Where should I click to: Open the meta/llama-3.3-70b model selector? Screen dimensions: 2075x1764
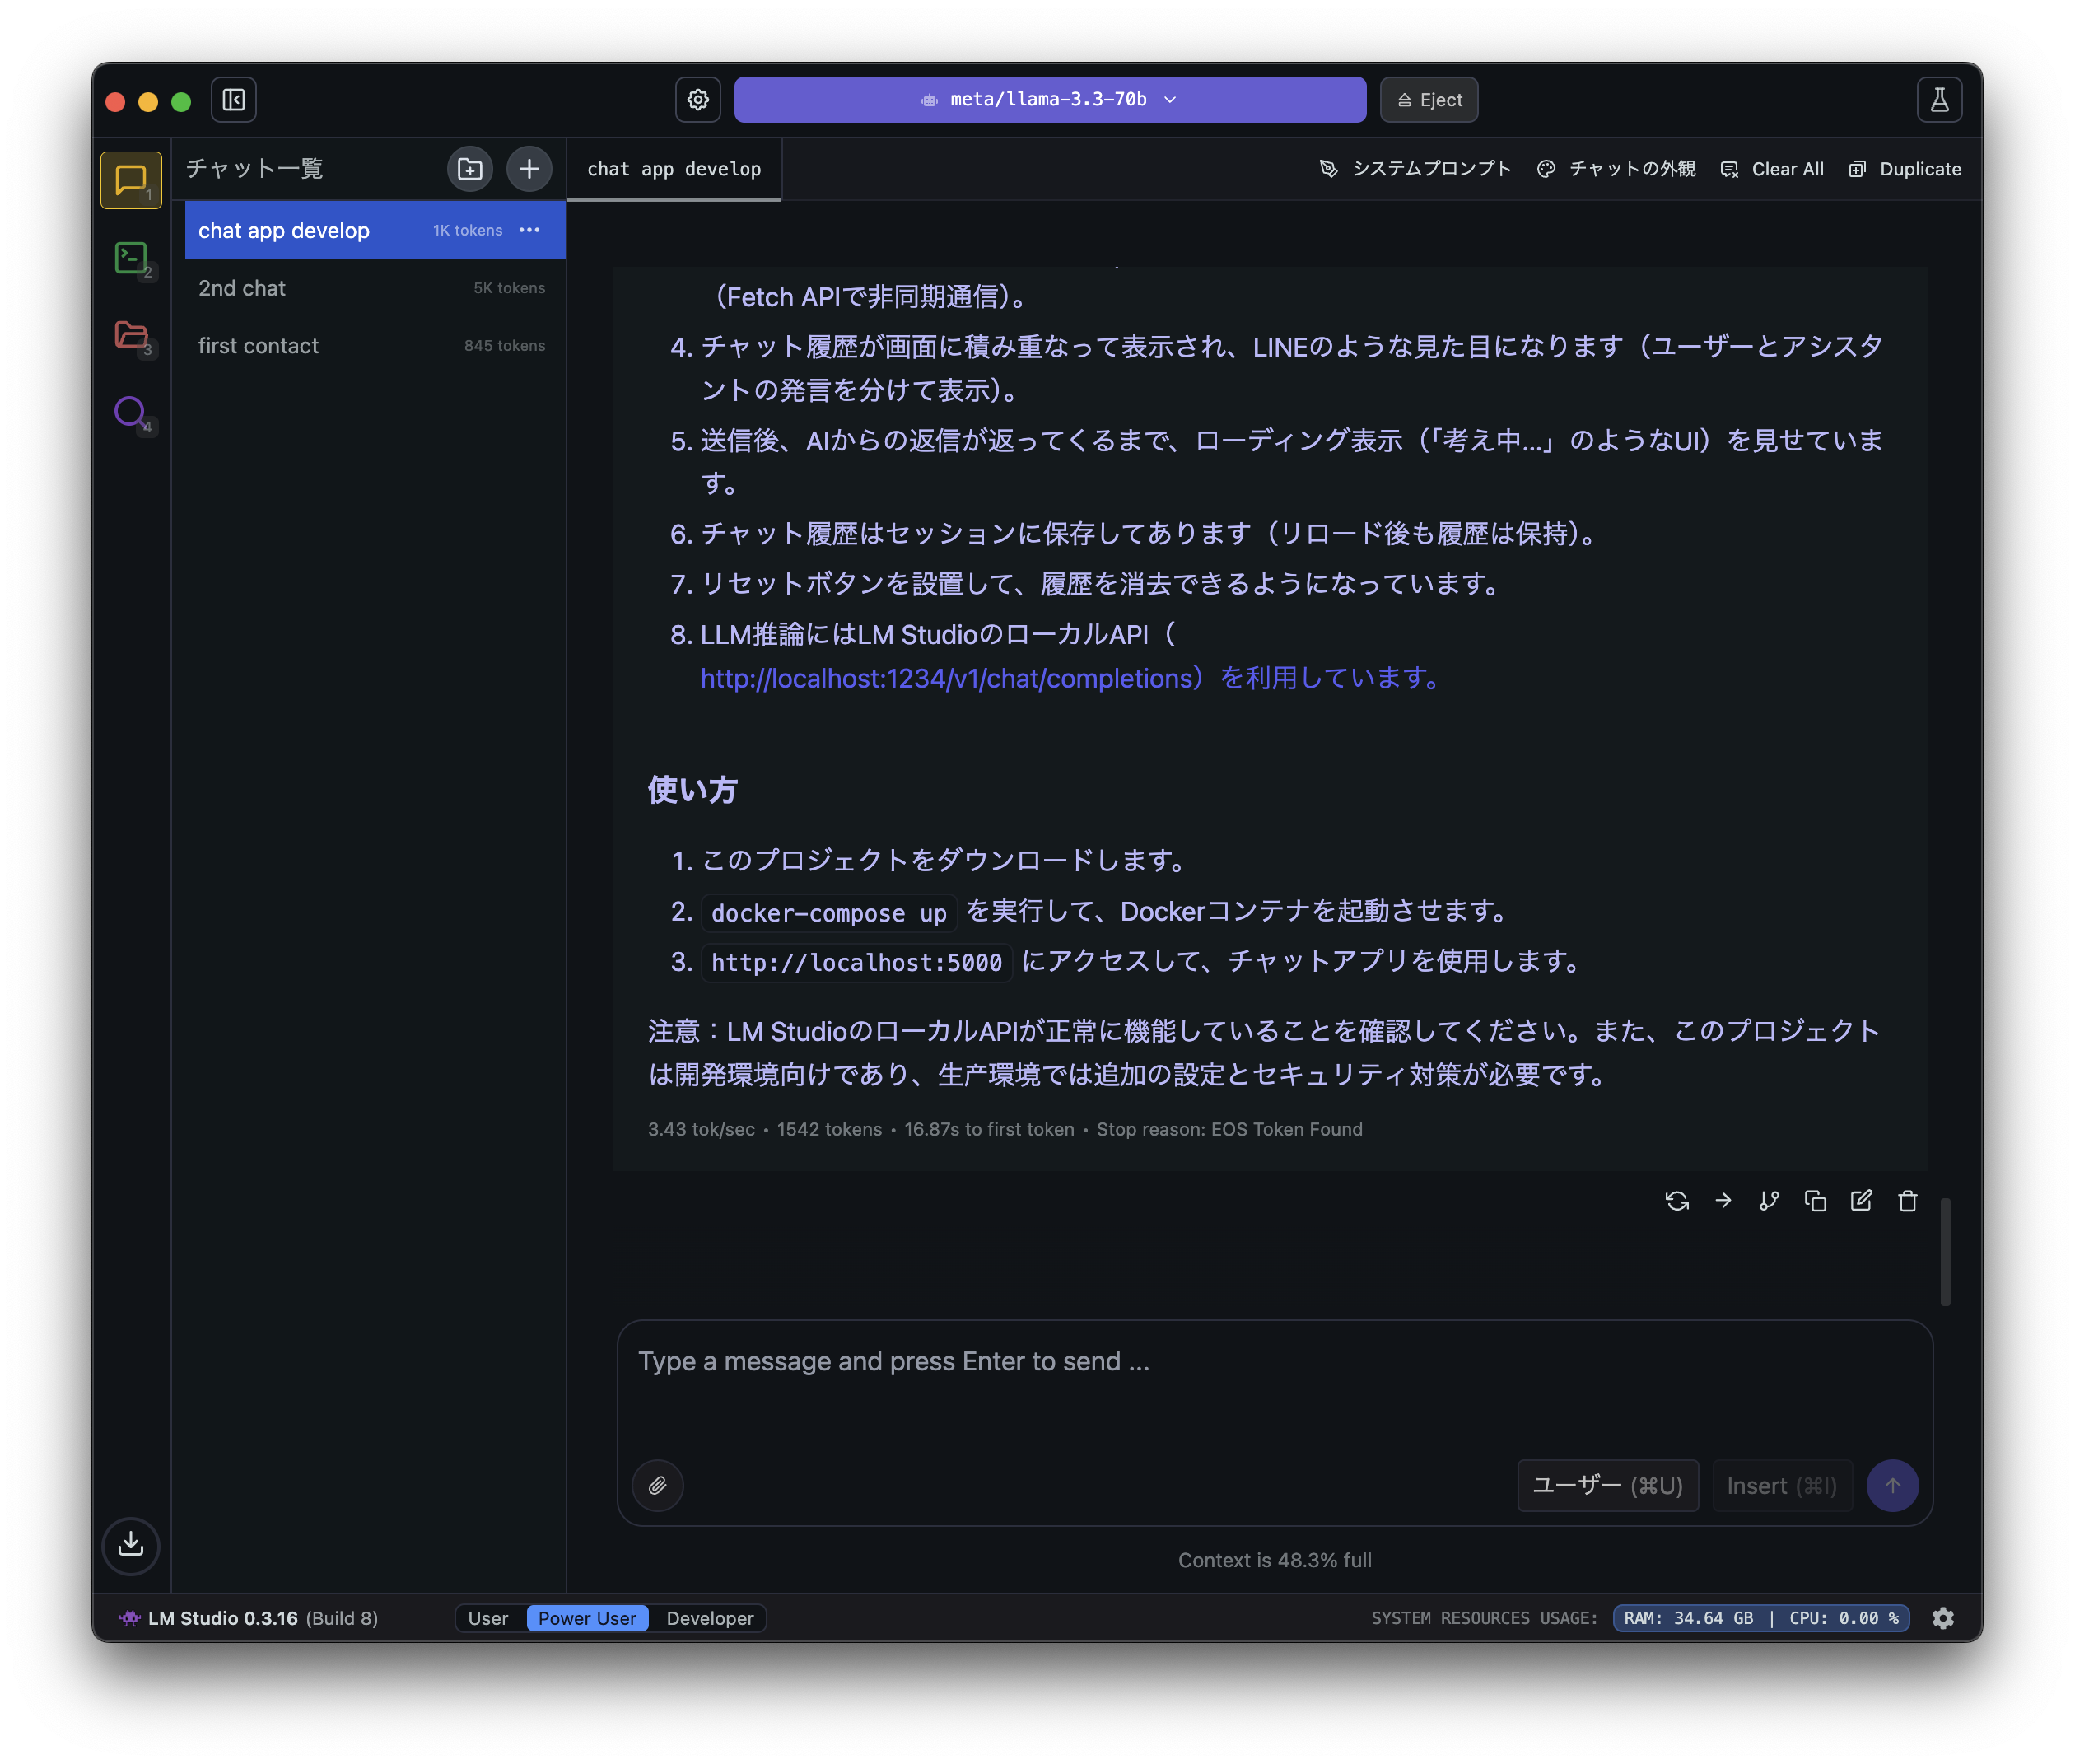(1048, 99)
